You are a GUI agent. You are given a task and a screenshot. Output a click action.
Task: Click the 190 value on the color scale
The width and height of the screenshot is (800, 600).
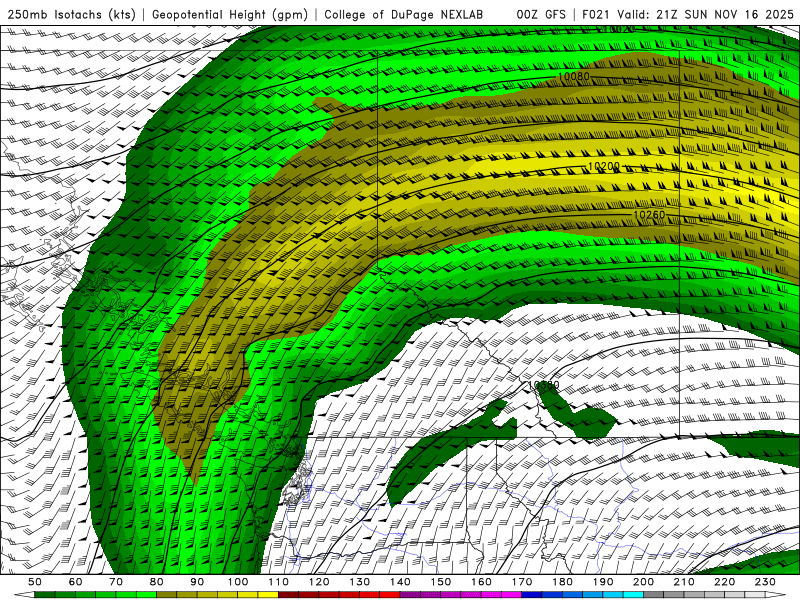point(603,582)
